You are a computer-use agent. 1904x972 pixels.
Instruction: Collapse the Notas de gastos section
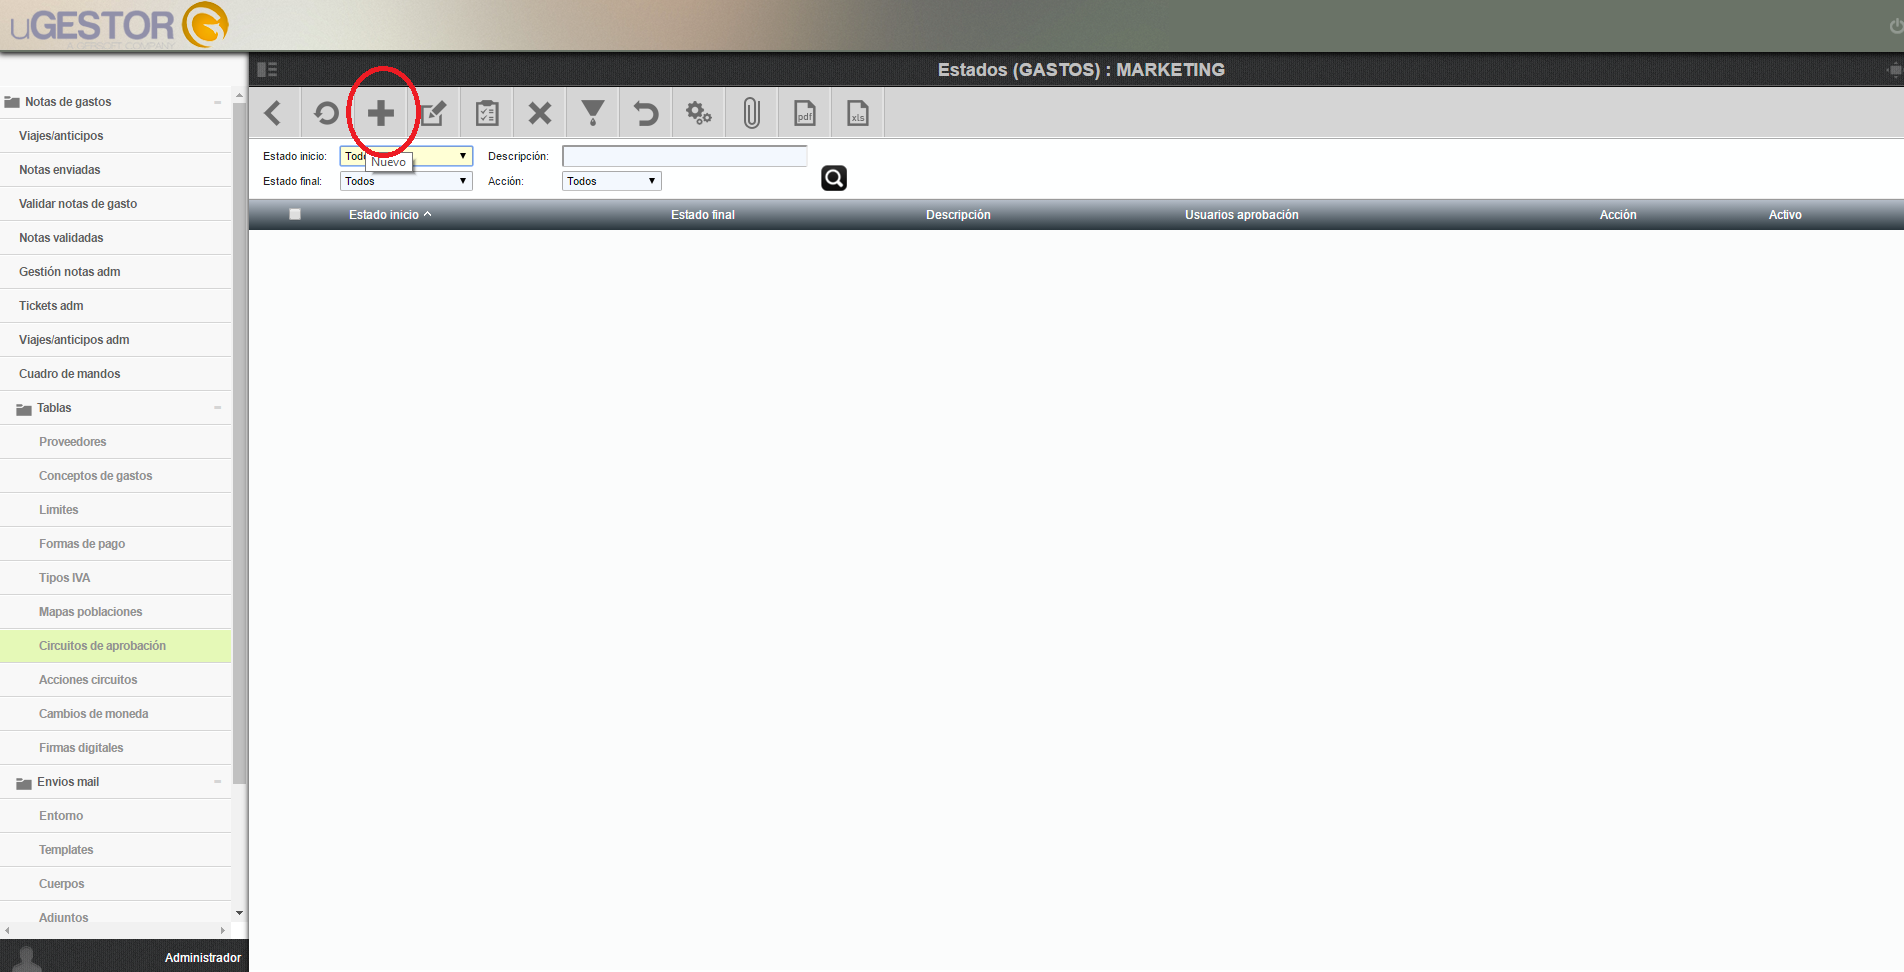[x=217, y=102]
